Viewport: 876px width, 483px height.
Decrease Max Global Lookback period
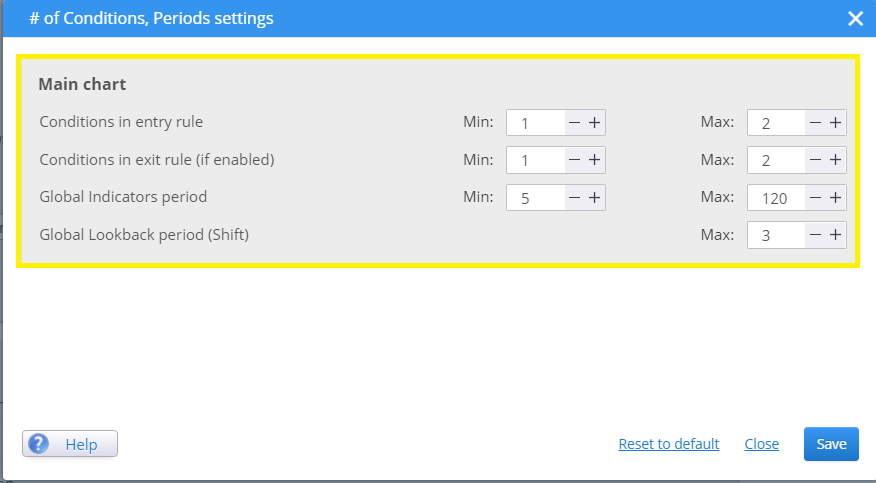click(x=815, y=235)
